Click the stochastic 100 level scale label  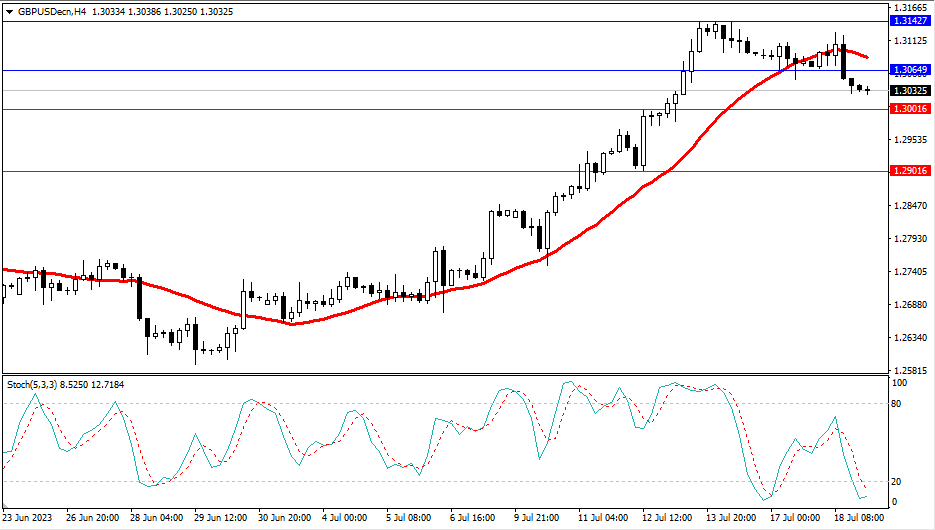coord(899,384)
